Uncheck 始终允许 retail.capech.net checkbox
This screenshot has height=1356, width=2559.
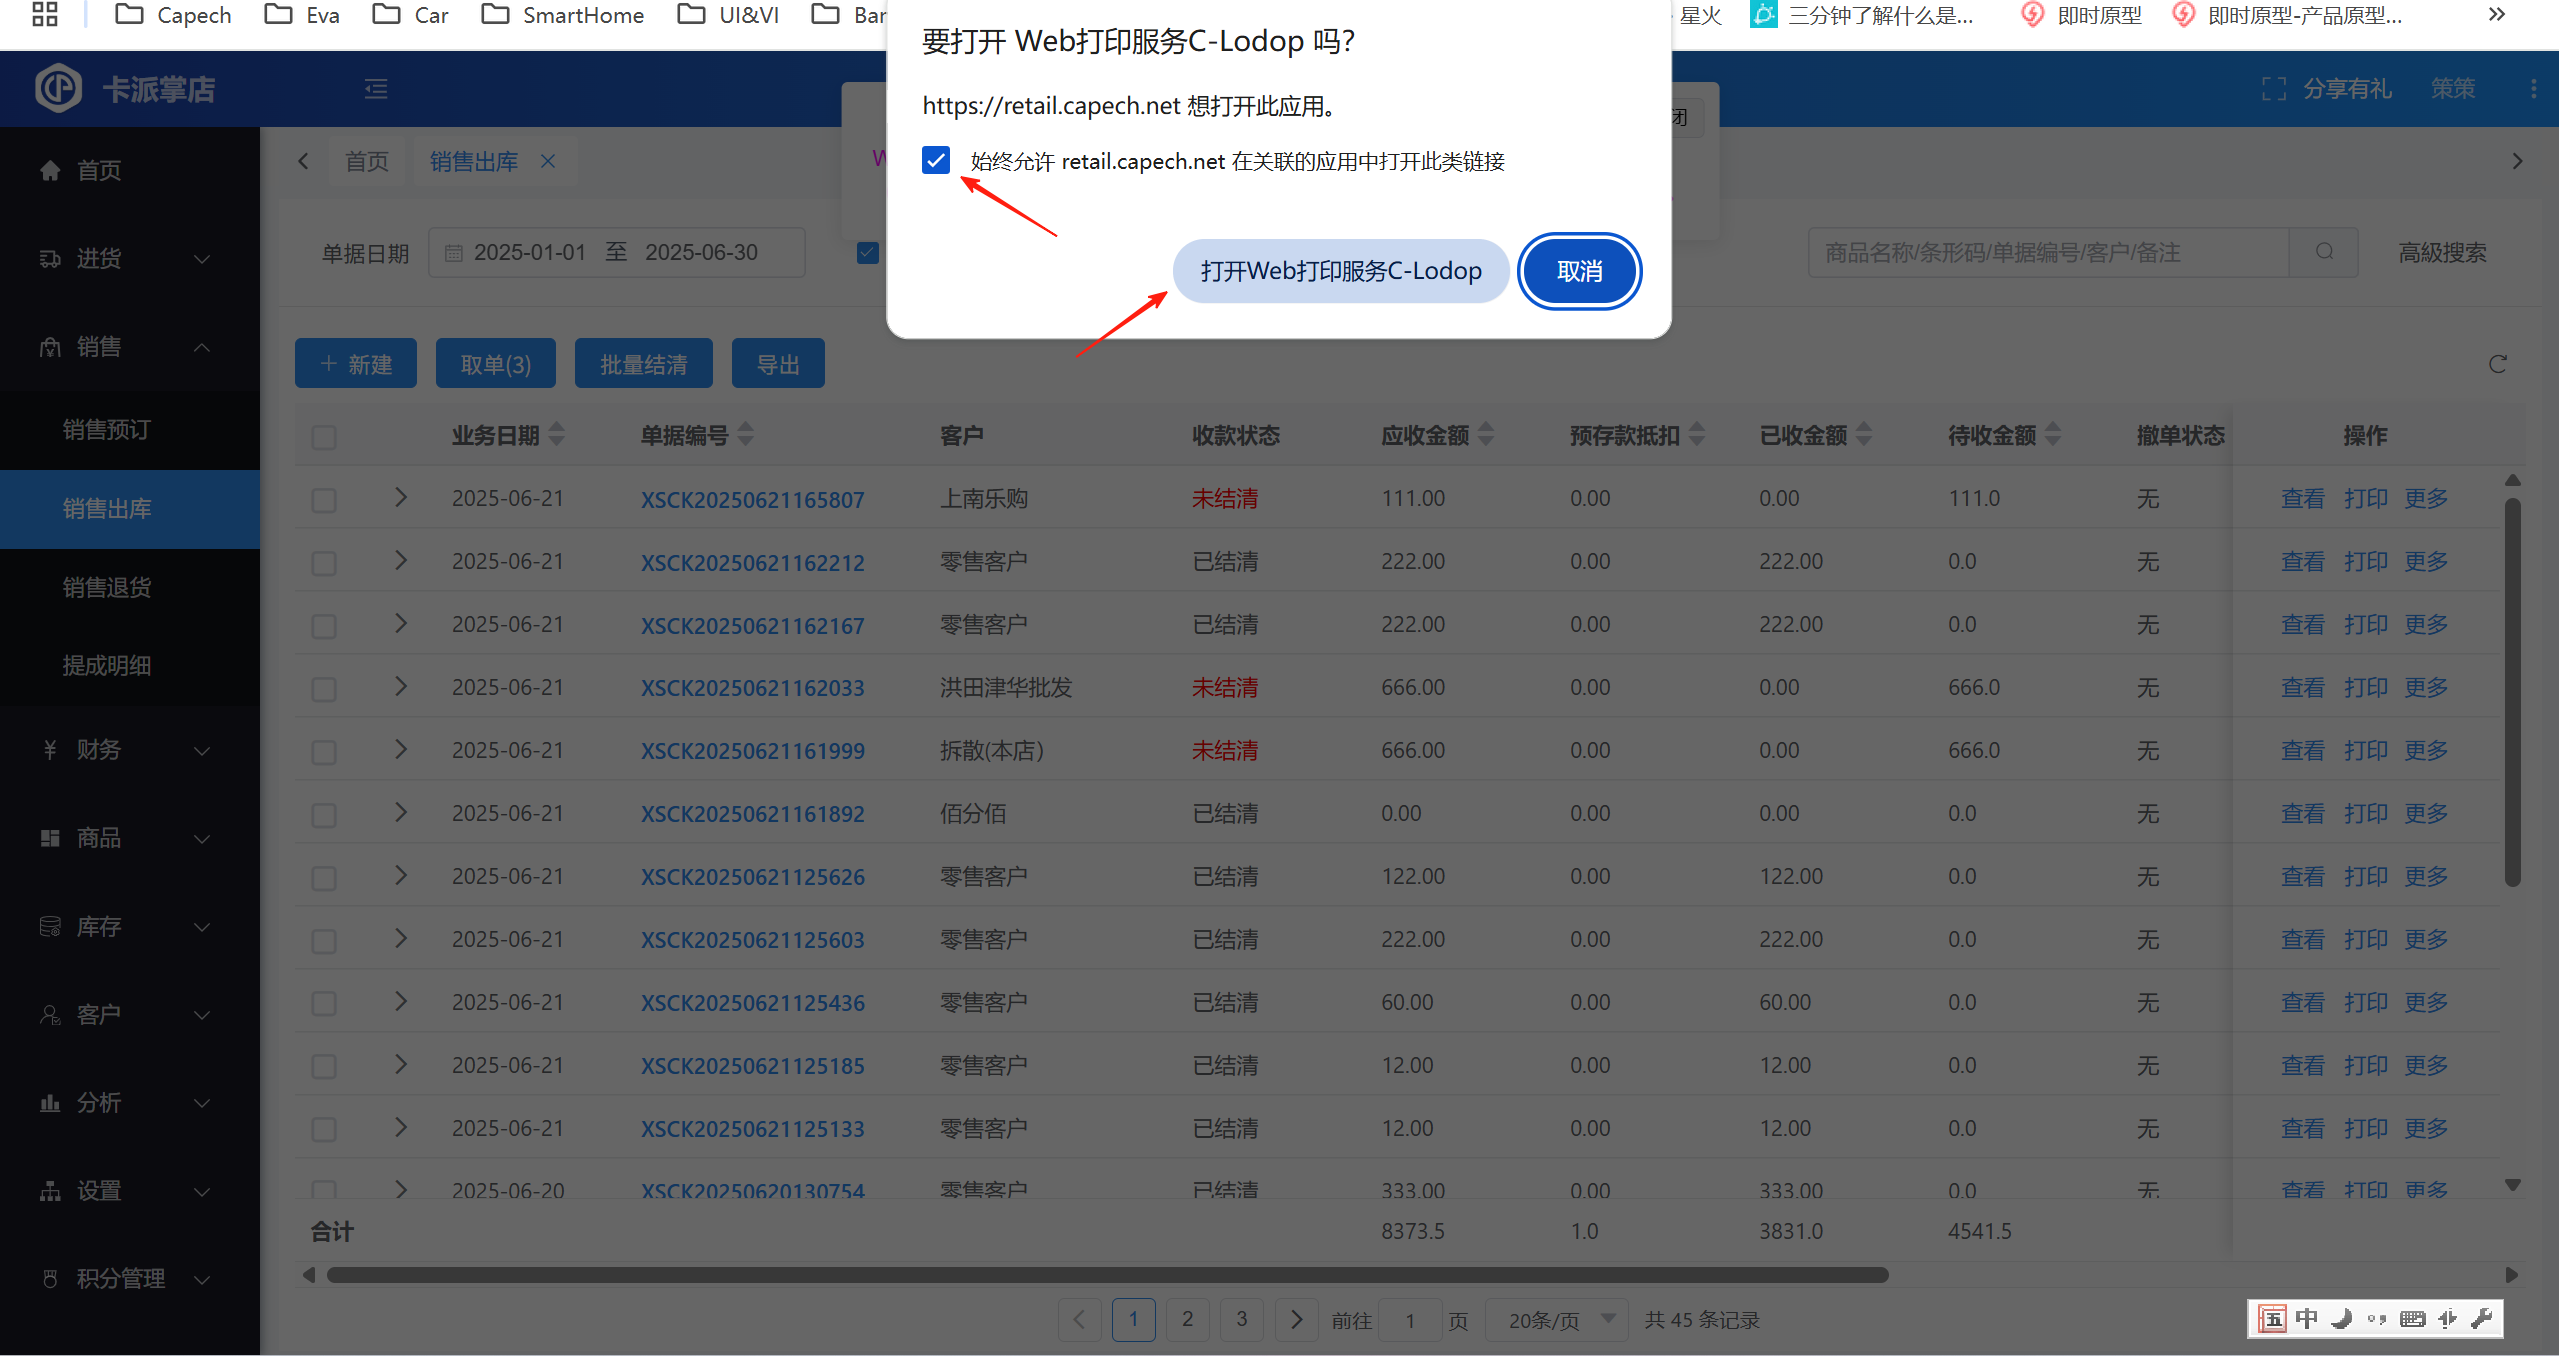(x=936, y=160)
